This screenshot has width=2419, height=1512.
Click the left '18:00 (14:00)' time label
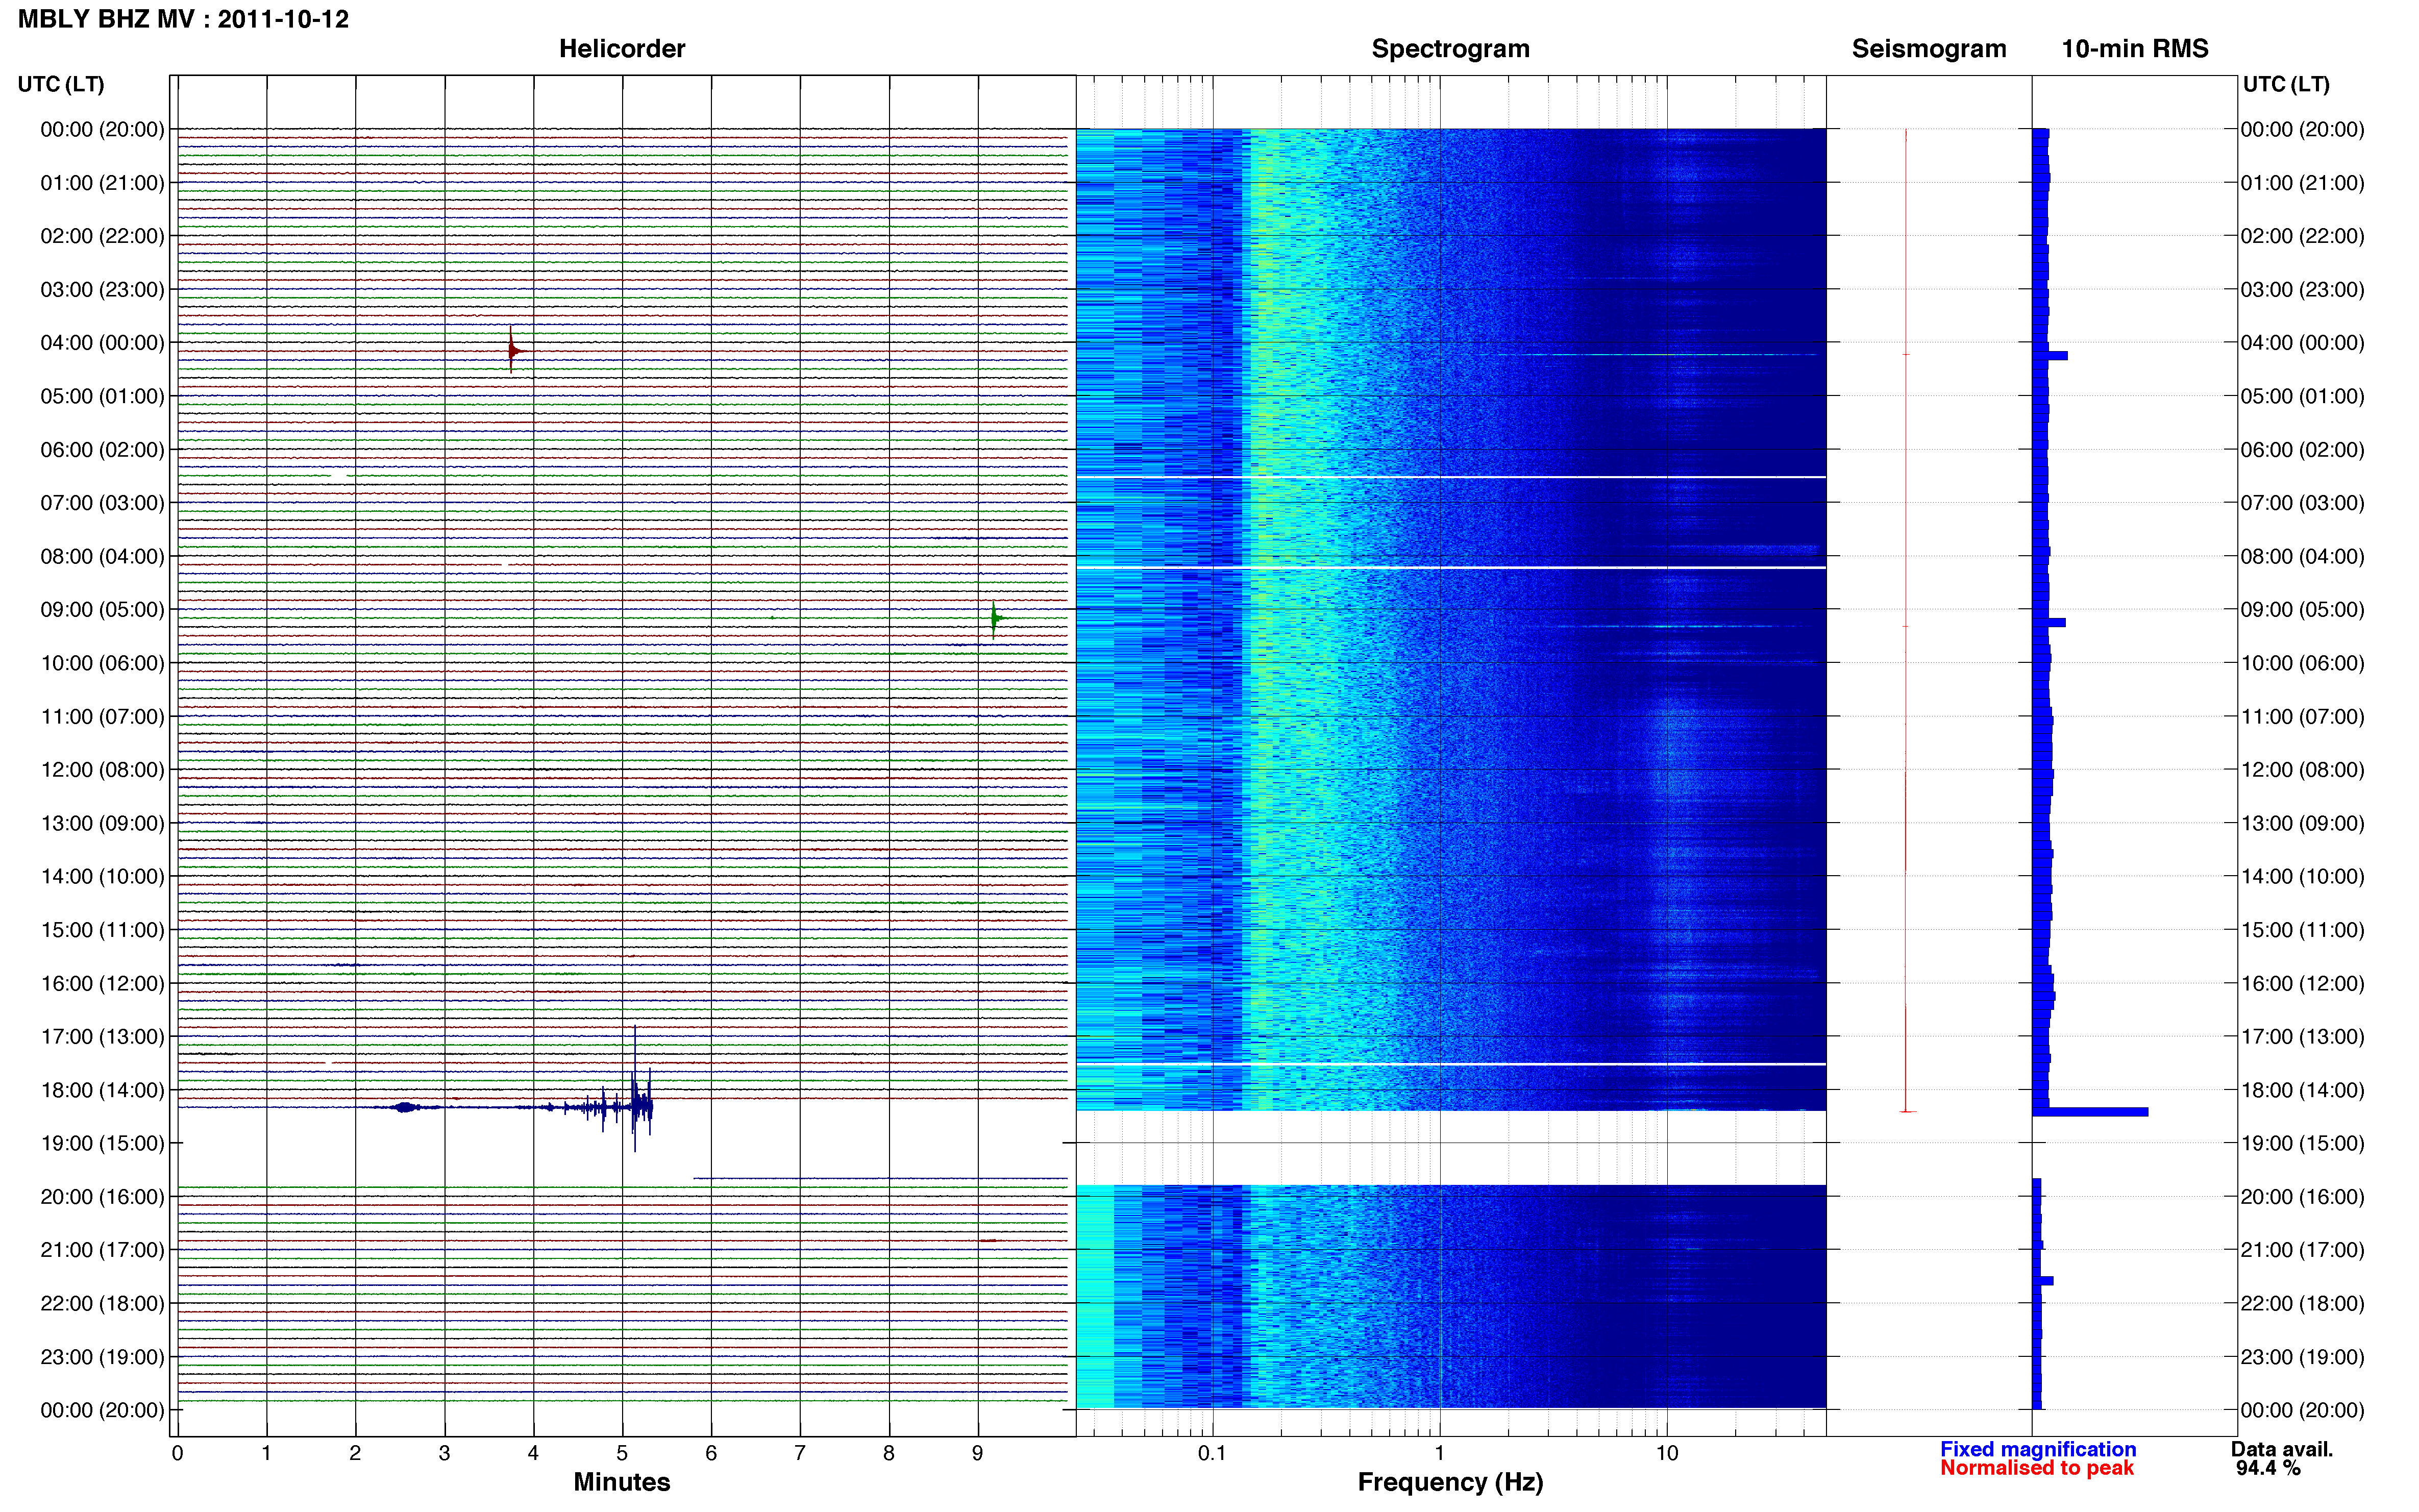pyautogui.click(x=102, y=1090)
